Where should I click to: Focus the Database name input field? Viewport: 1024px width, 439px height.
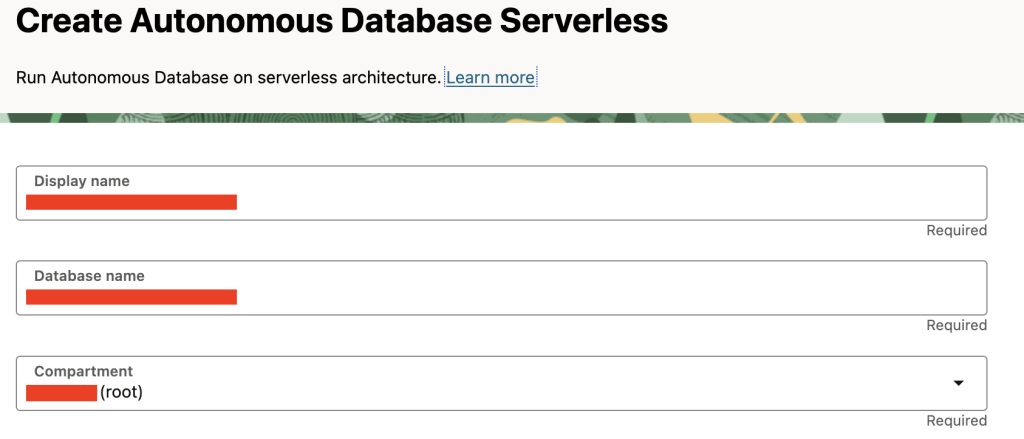600,296
